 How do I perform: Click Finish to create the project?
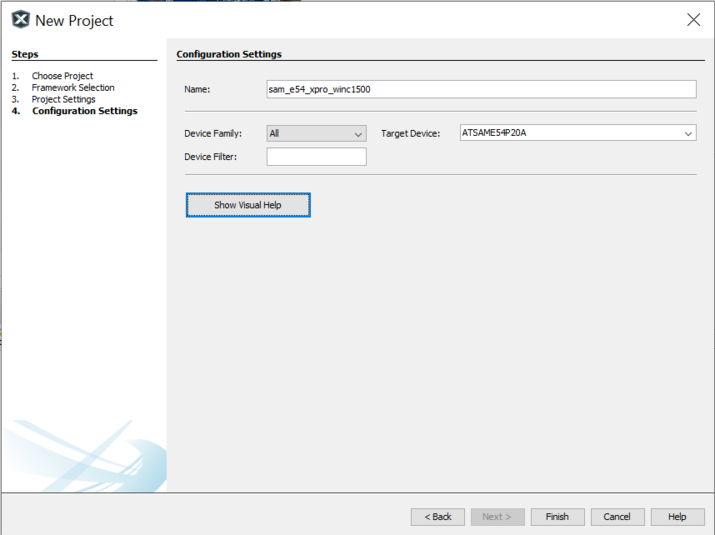click(x=557, y=517)
